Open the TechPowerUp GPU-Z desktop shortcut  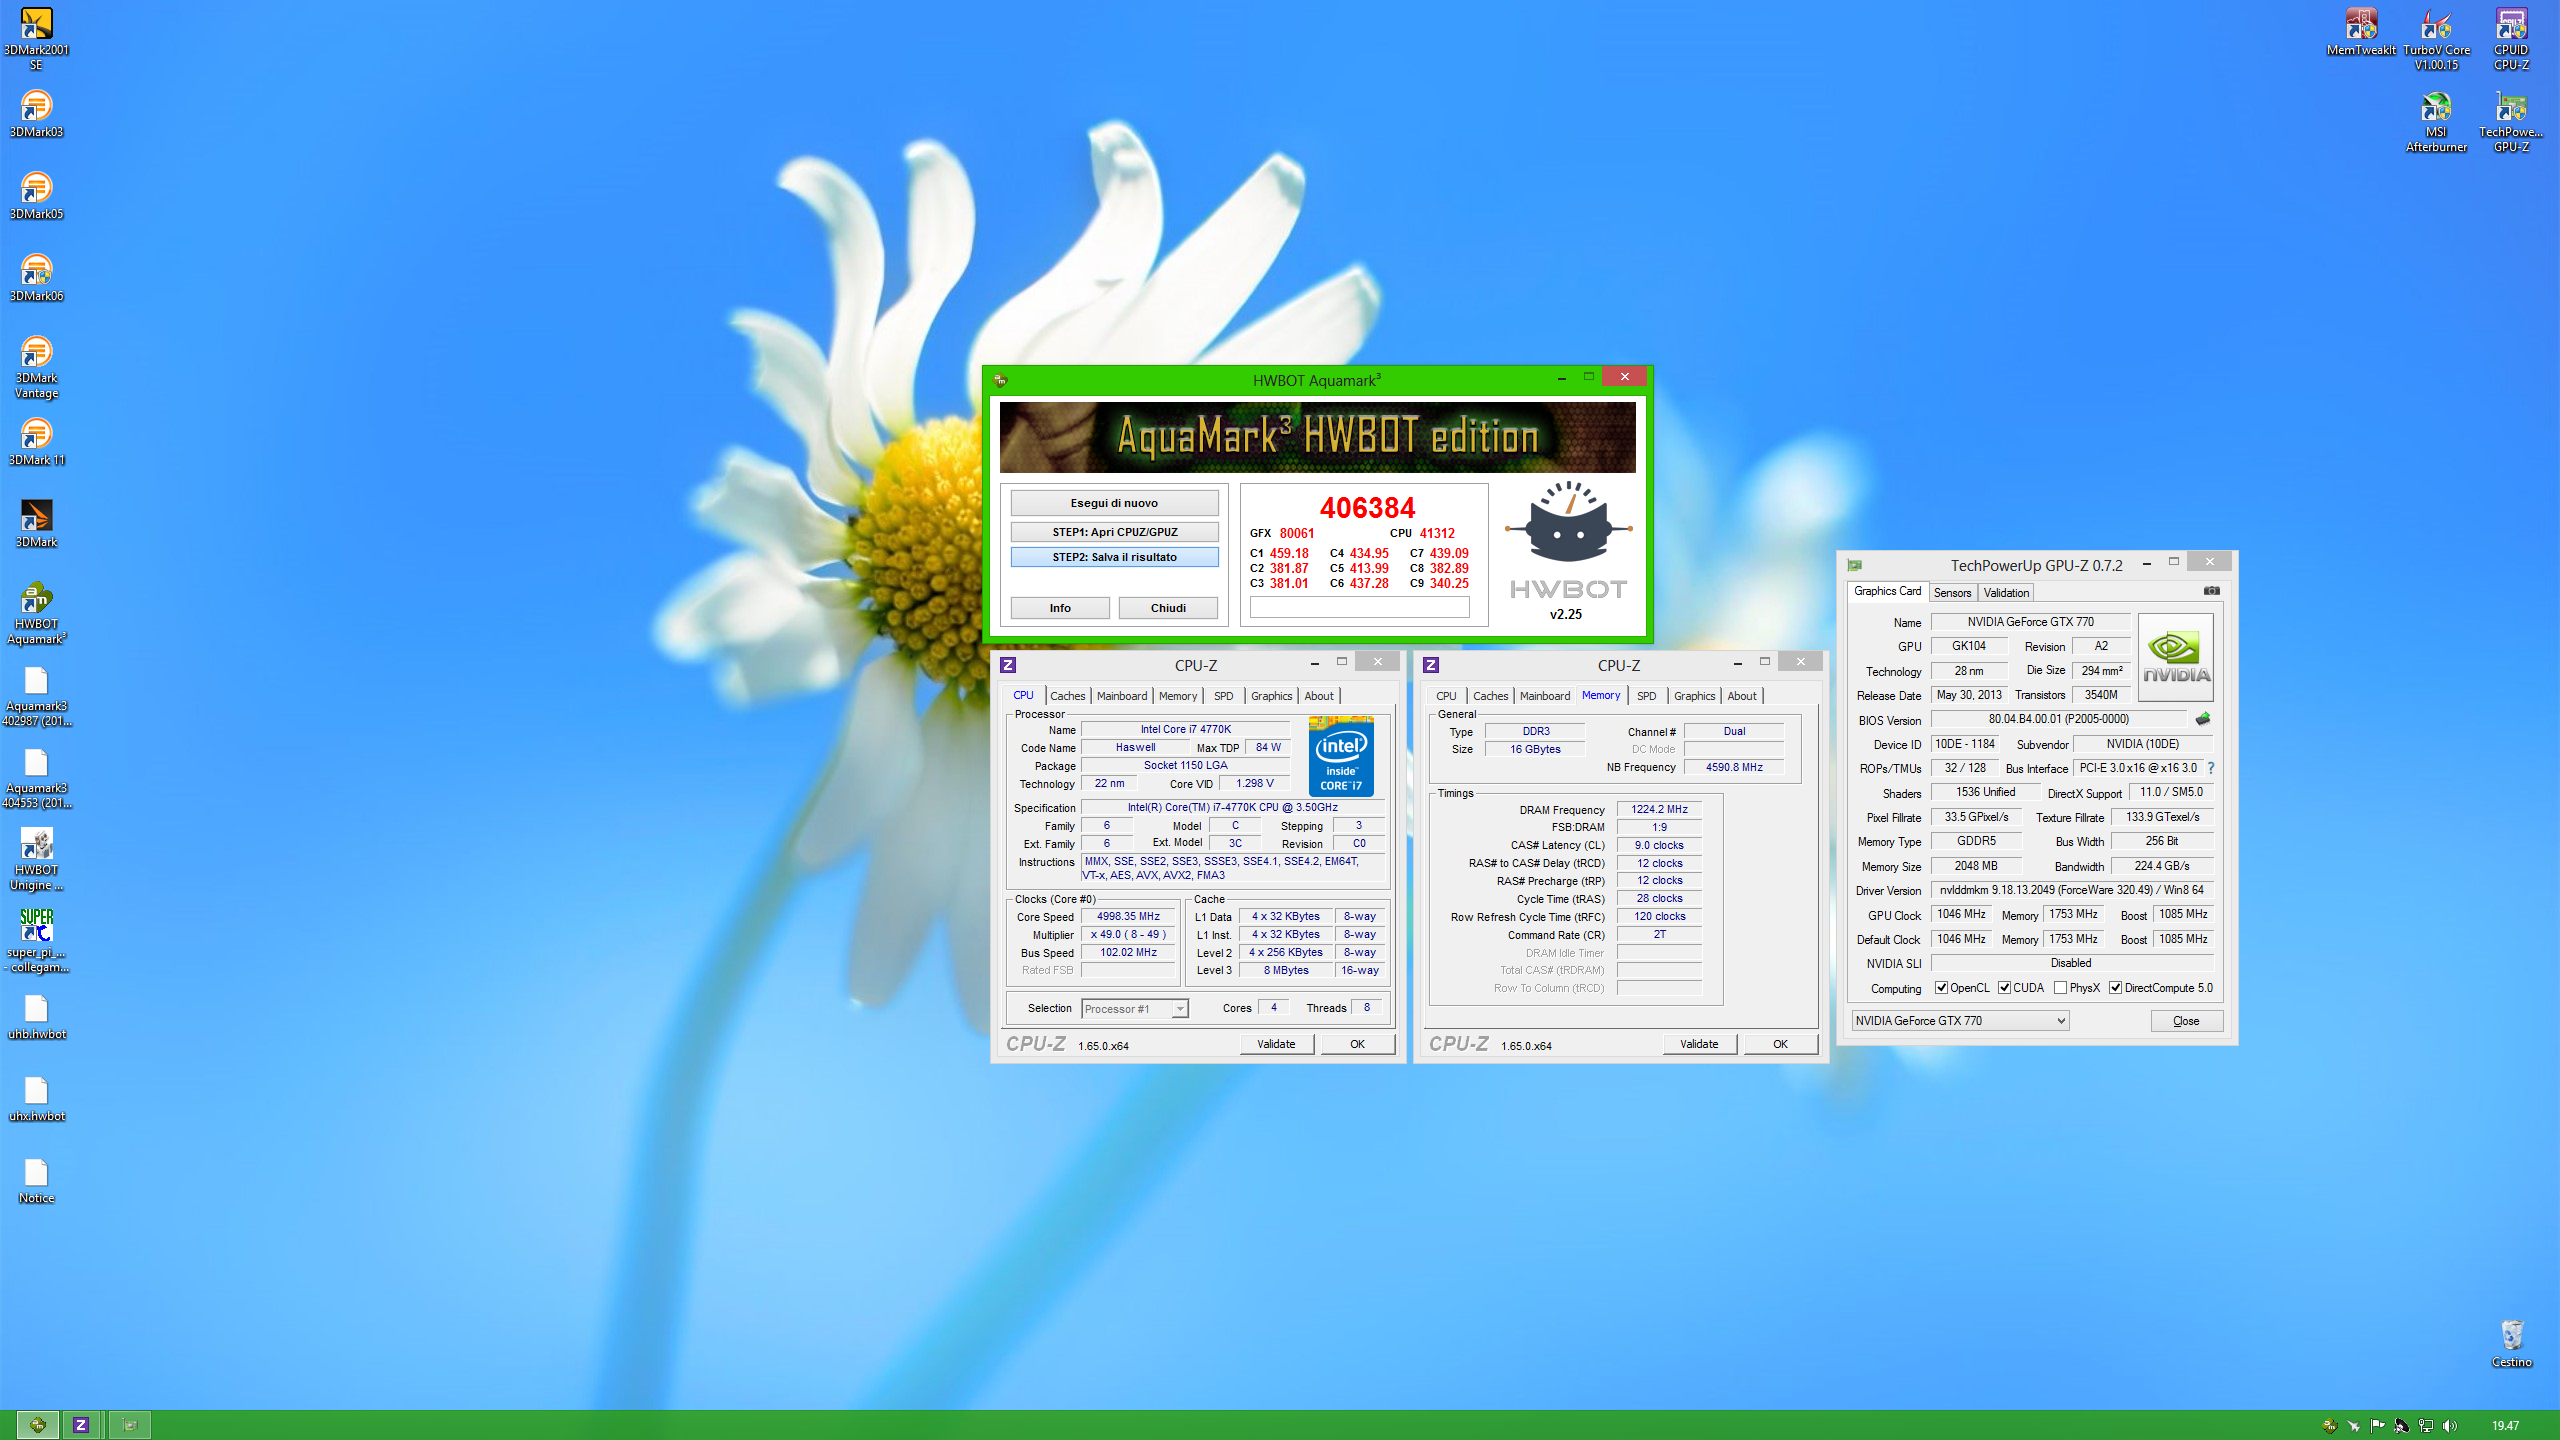coord(2511,120)
